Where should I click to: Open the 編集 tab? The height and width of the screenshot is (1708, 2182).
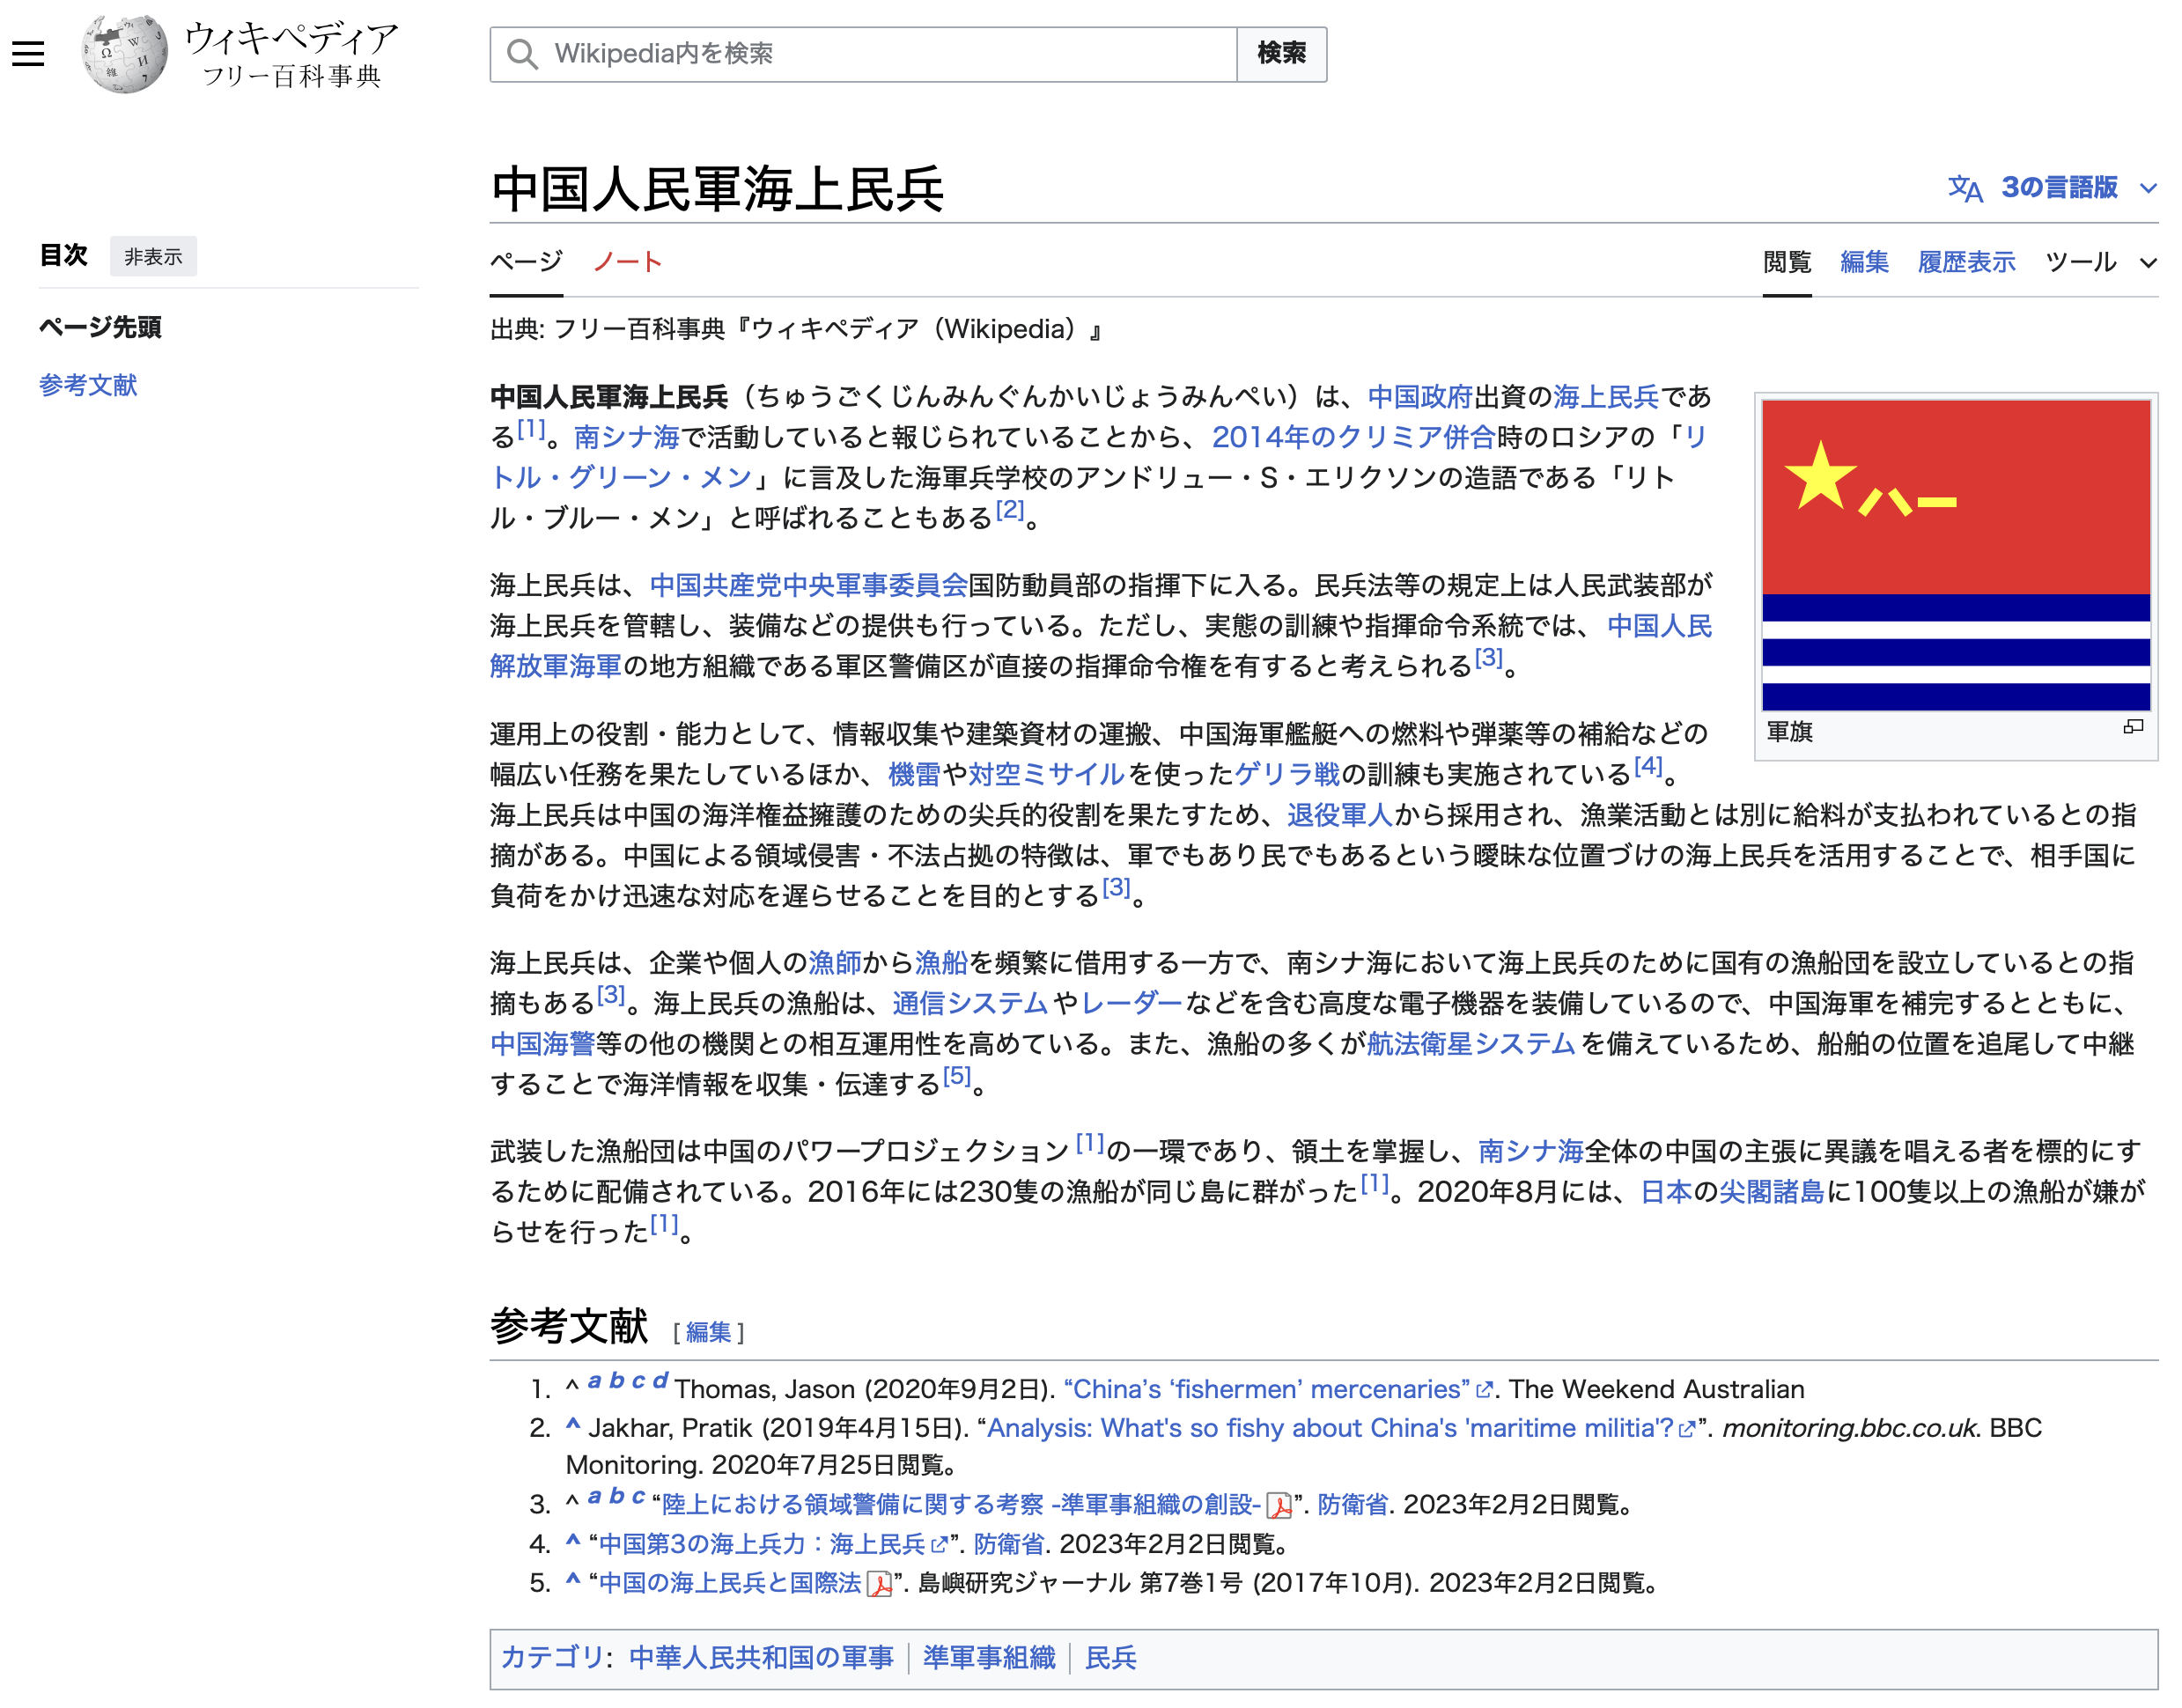point(1863,263)
